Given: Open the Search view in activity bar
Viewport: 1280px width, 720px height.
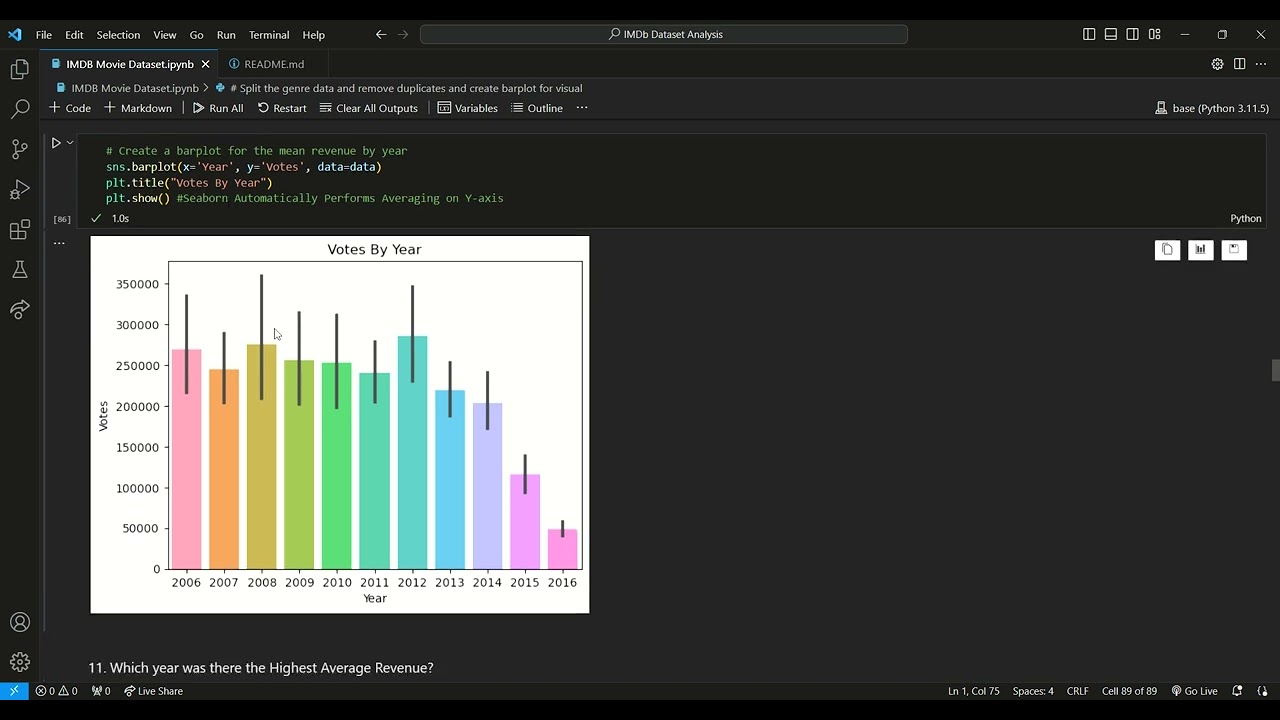Looking at the screenshot, I should (x=20, y=110).
